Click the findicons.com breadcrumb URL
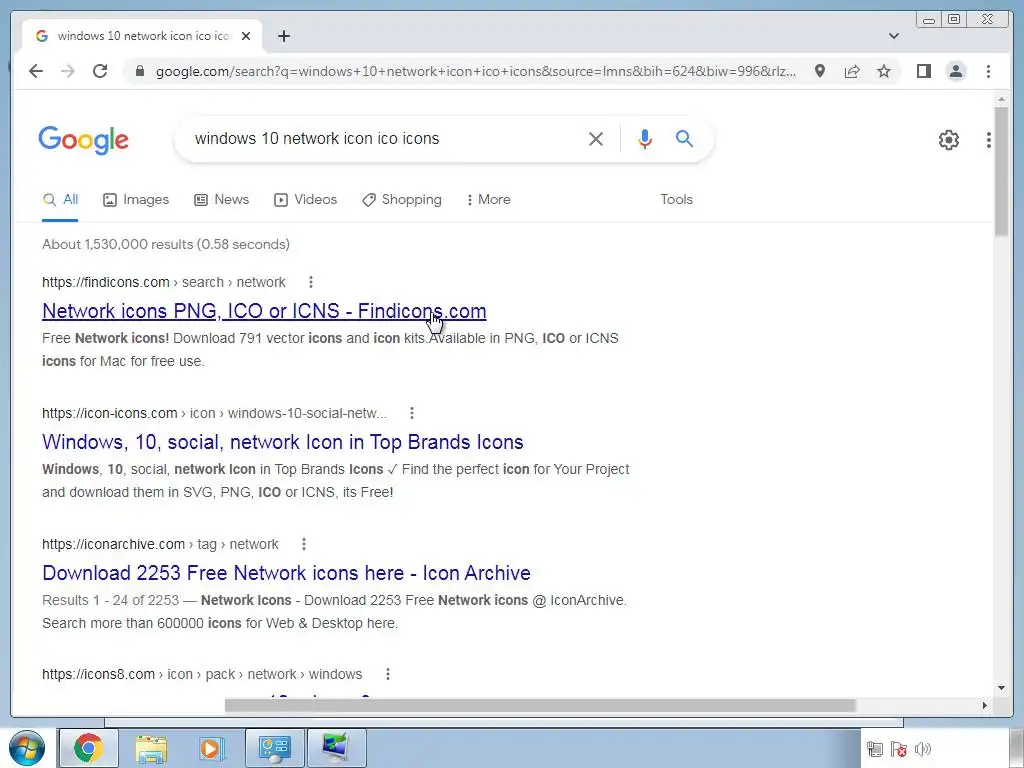 (x=164, y=282)
